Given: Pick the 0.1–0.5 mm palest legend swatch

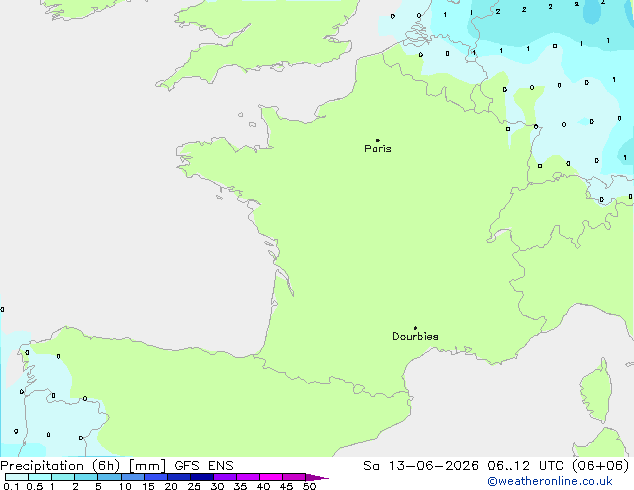Looking at the screenshot, I should [x=17, y=477].
